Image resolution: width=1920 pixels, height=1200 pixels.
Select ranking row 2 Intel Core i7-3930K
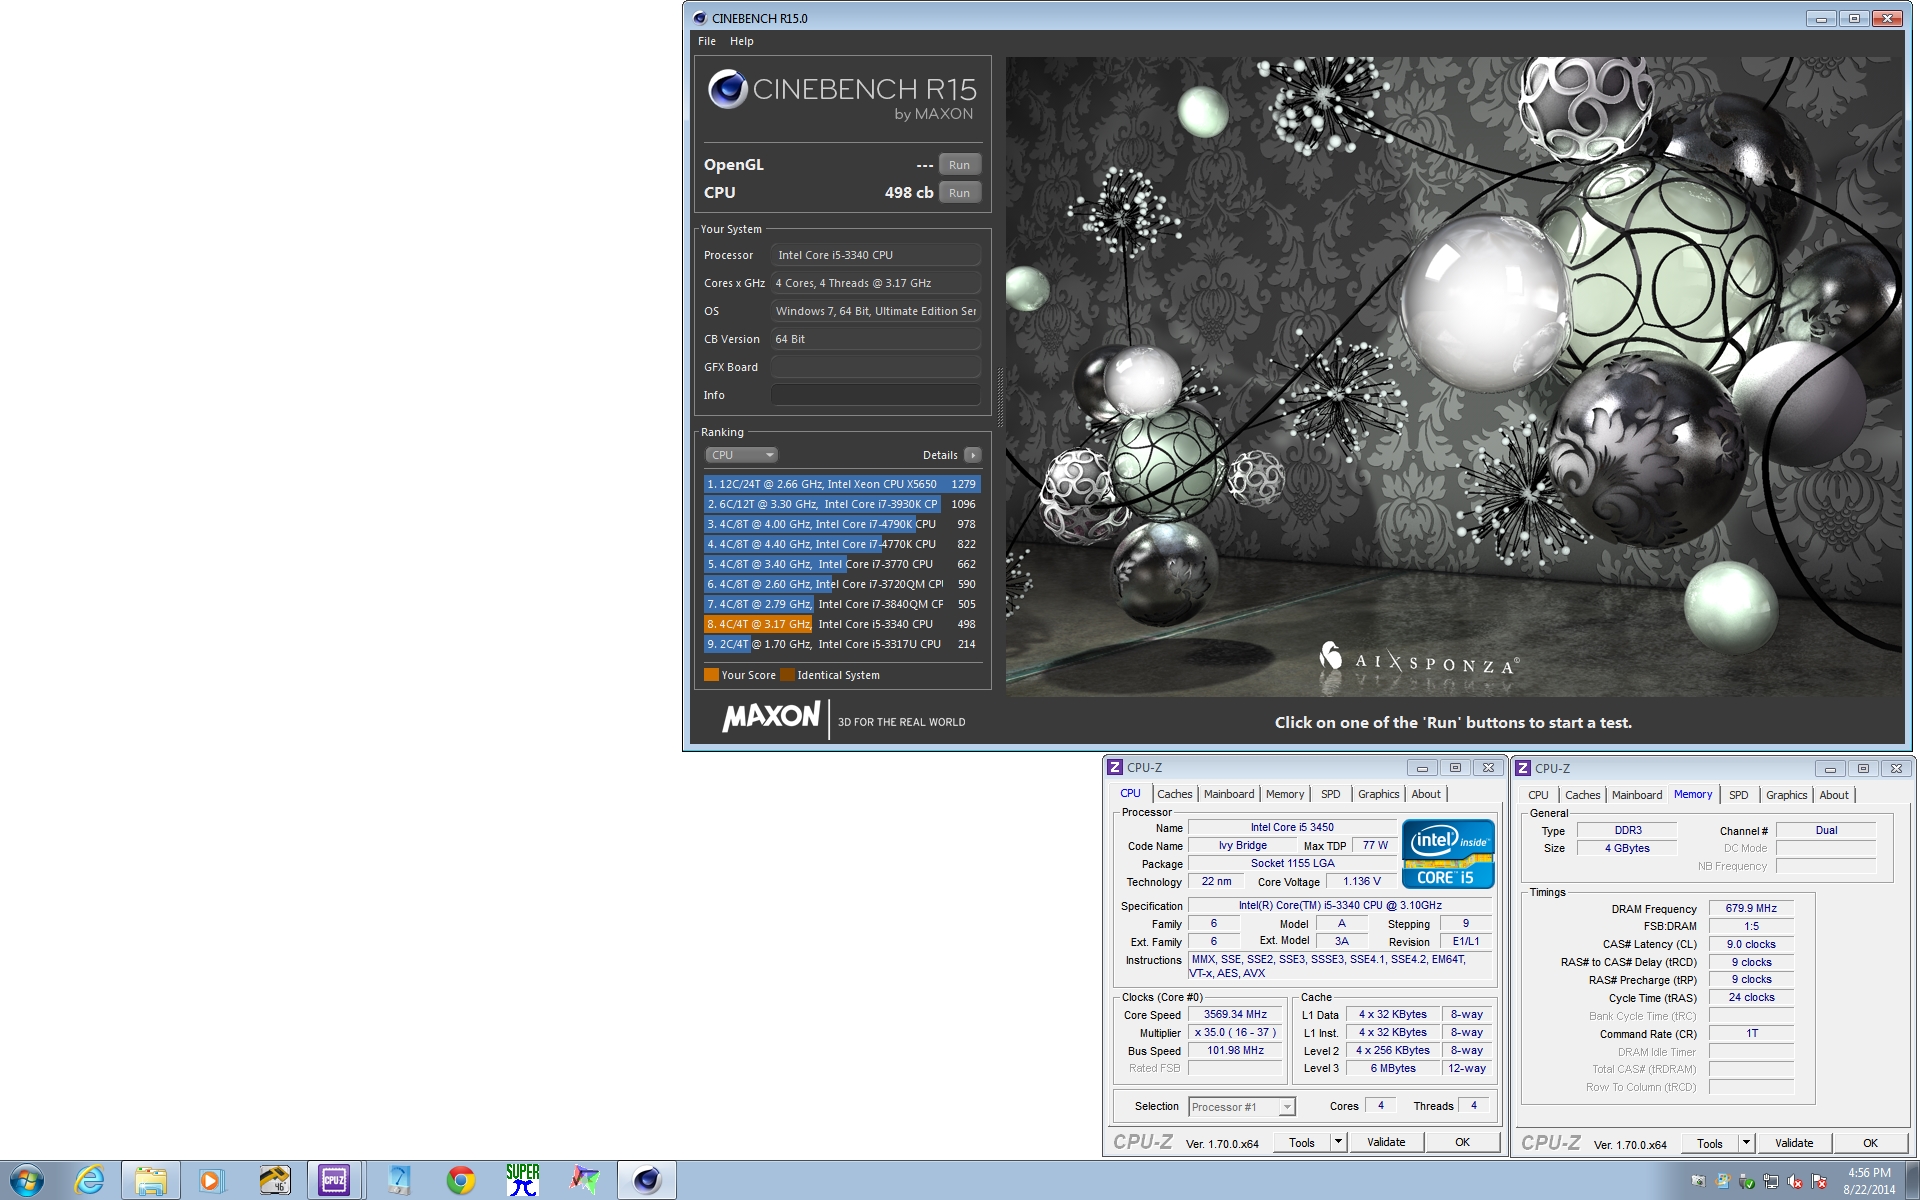point(842,504)
